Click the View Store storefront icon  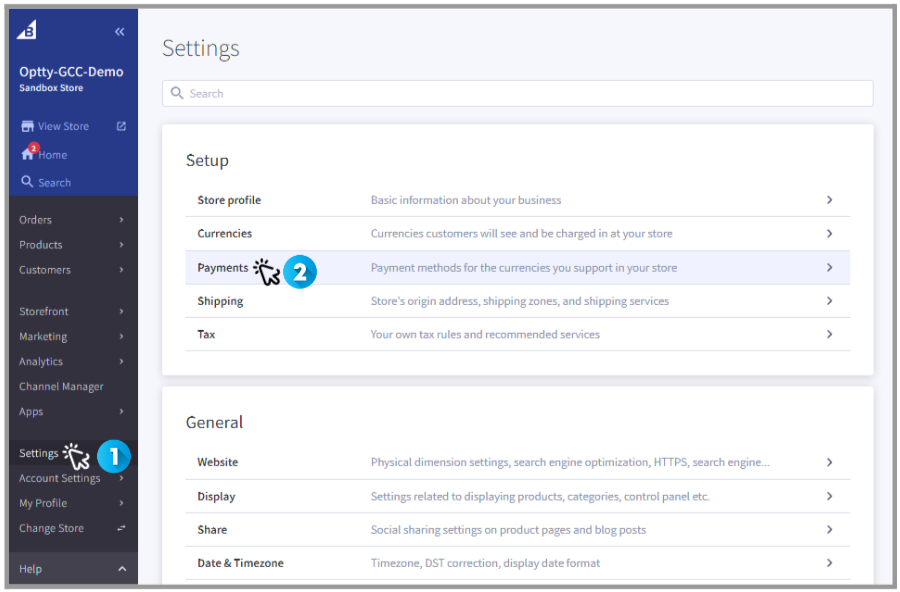pyautogui.click(x=27, y=127)
